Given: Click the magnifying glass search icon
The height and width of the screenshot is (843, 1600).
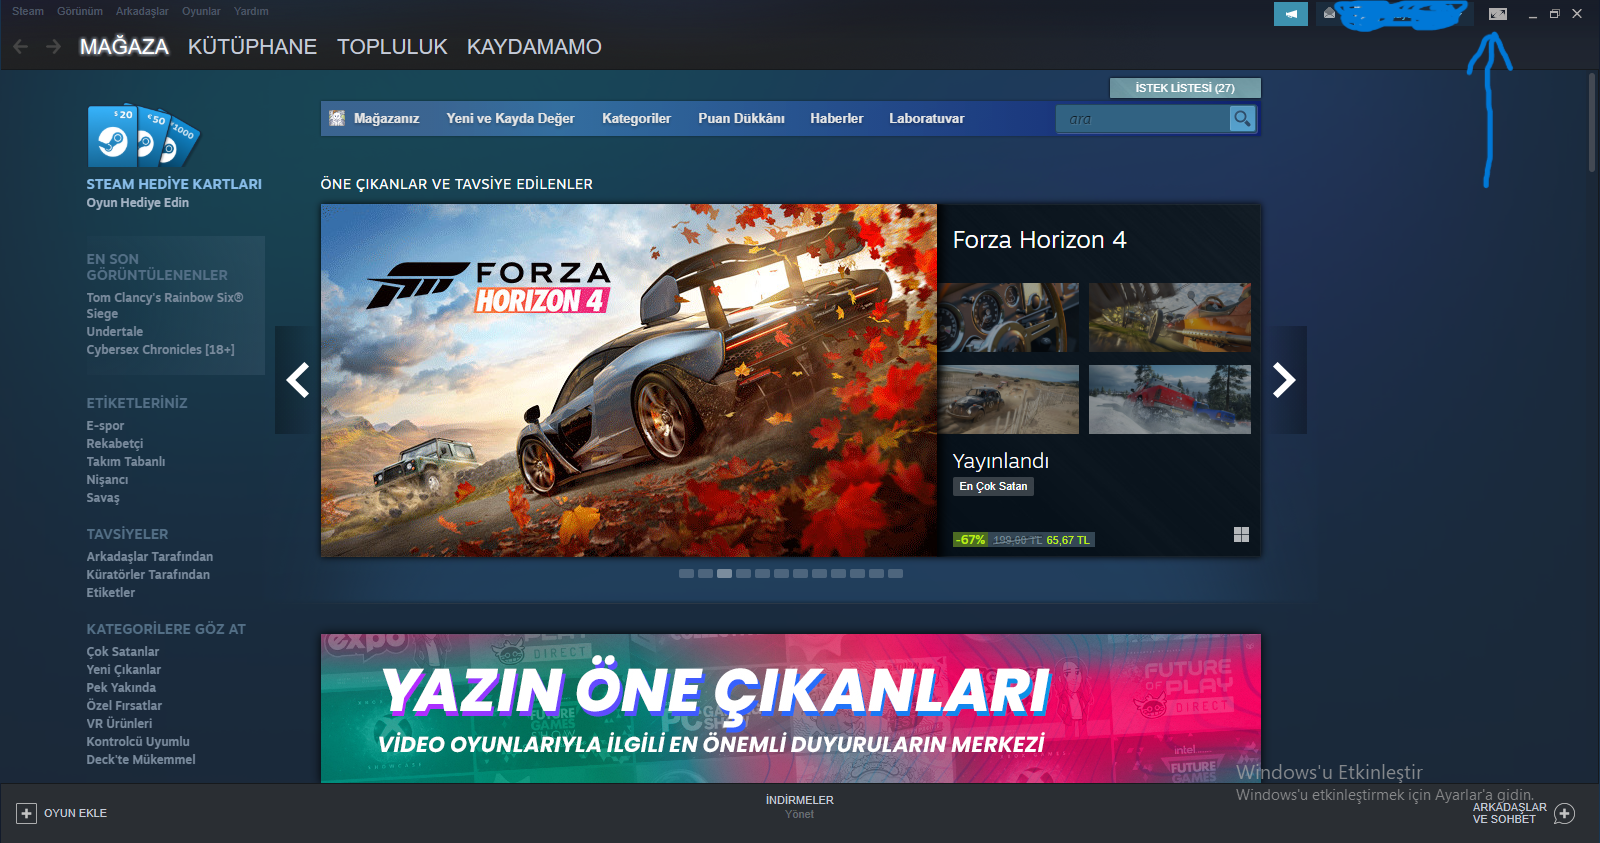Looking at the screenshot, I should (1242, 119).
